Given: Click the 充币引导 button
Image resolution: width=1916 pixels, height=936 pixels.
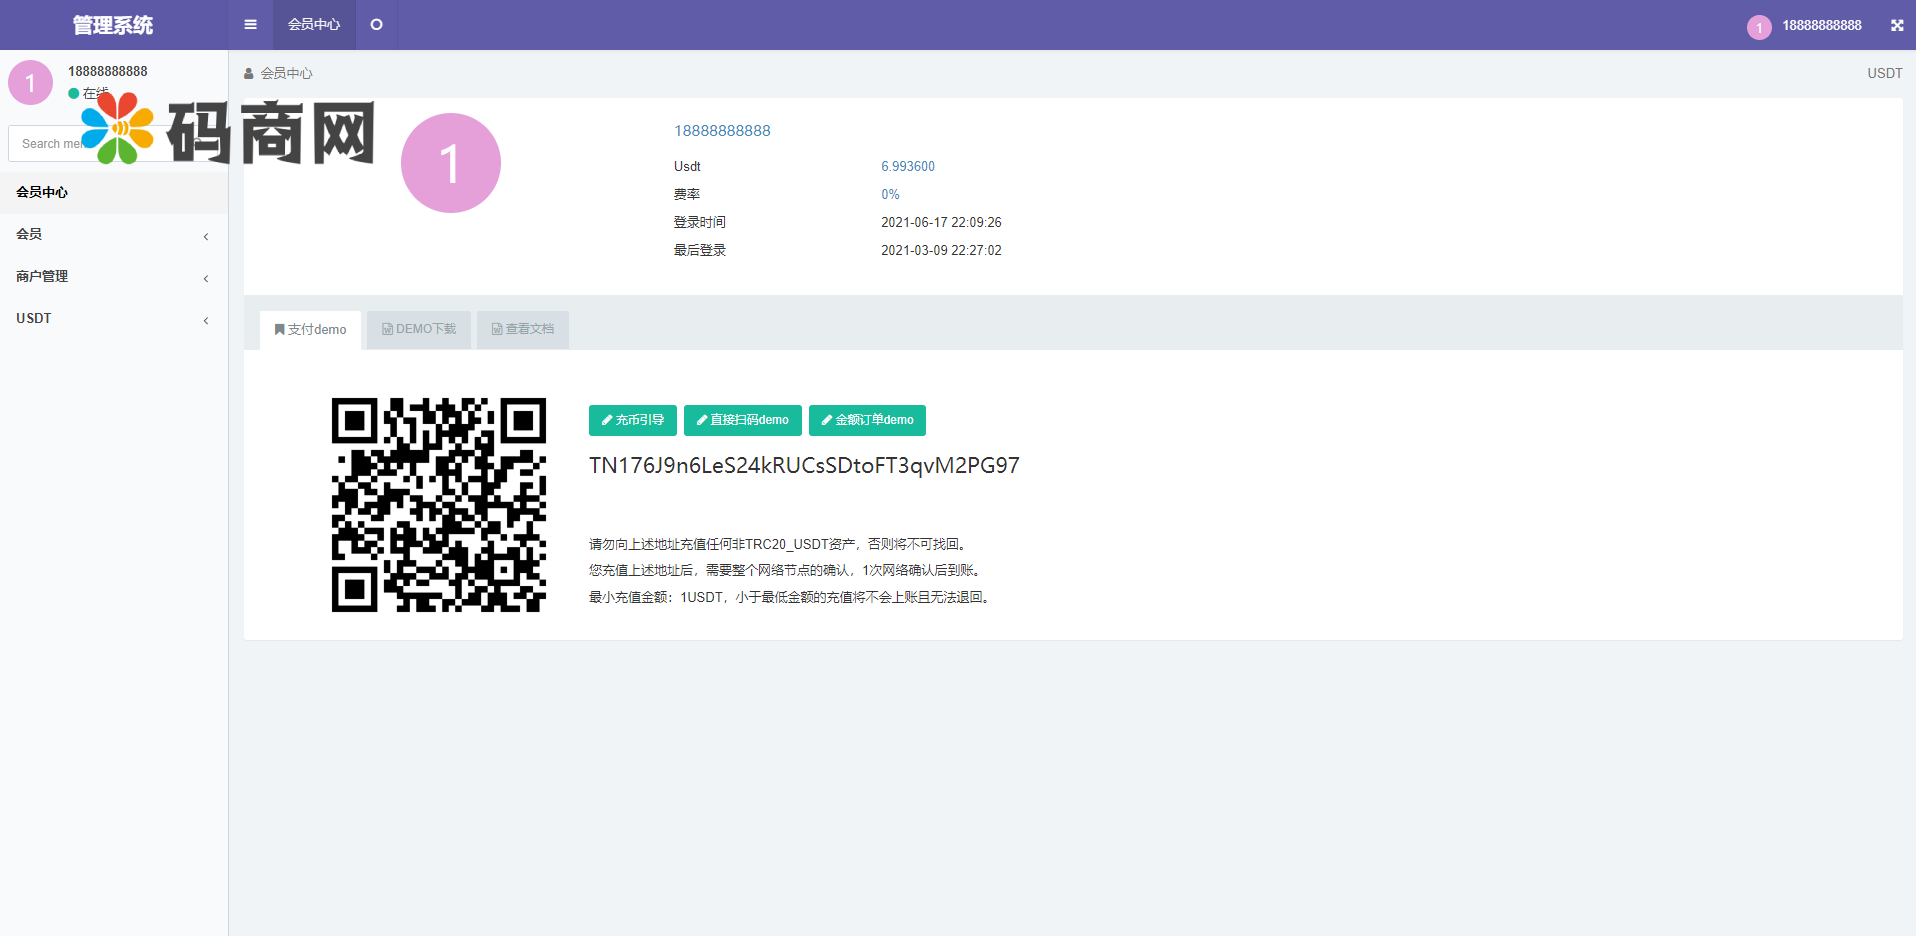Looking at the screenshot, I should [632, 420].
